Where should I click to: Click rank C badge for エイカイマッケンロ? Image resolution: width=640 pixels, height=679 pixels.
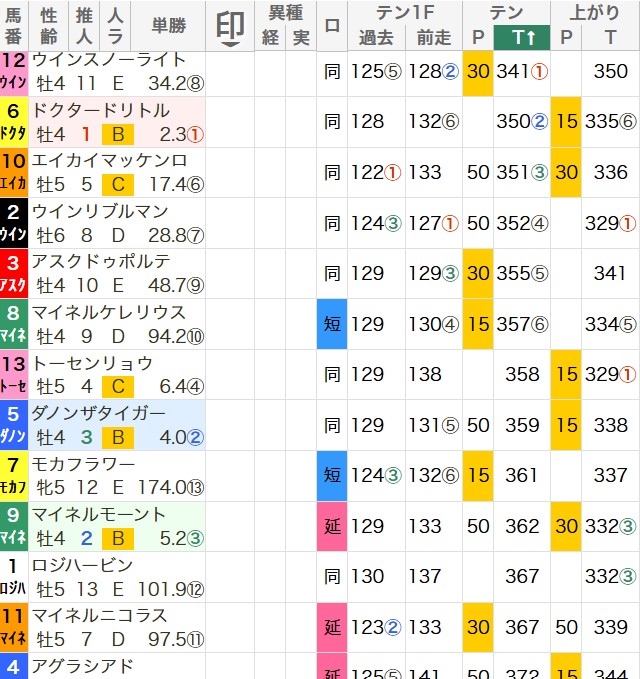pos(118,185)
